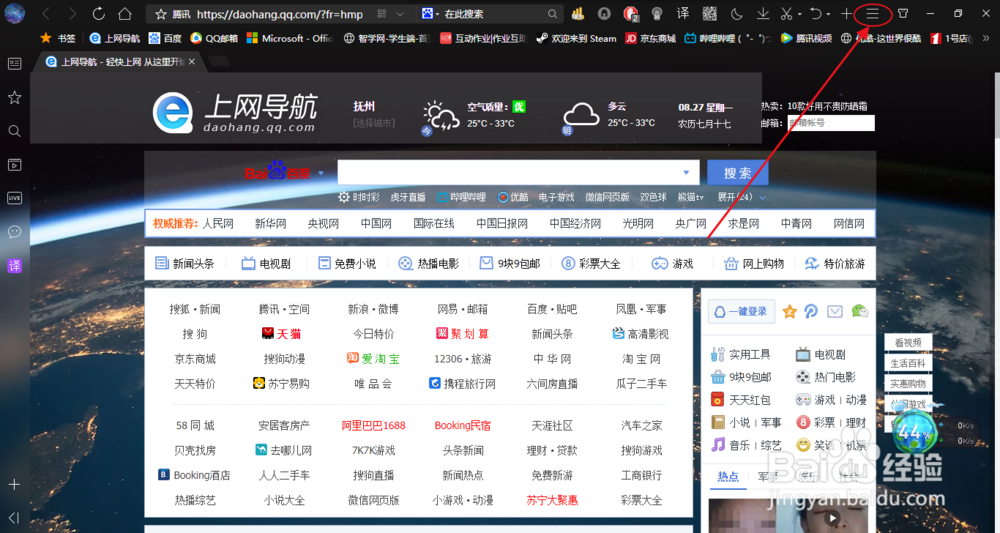Click the WeChat icon in the login panel
The image size is (1000, 533).
(x=860, y=310)
